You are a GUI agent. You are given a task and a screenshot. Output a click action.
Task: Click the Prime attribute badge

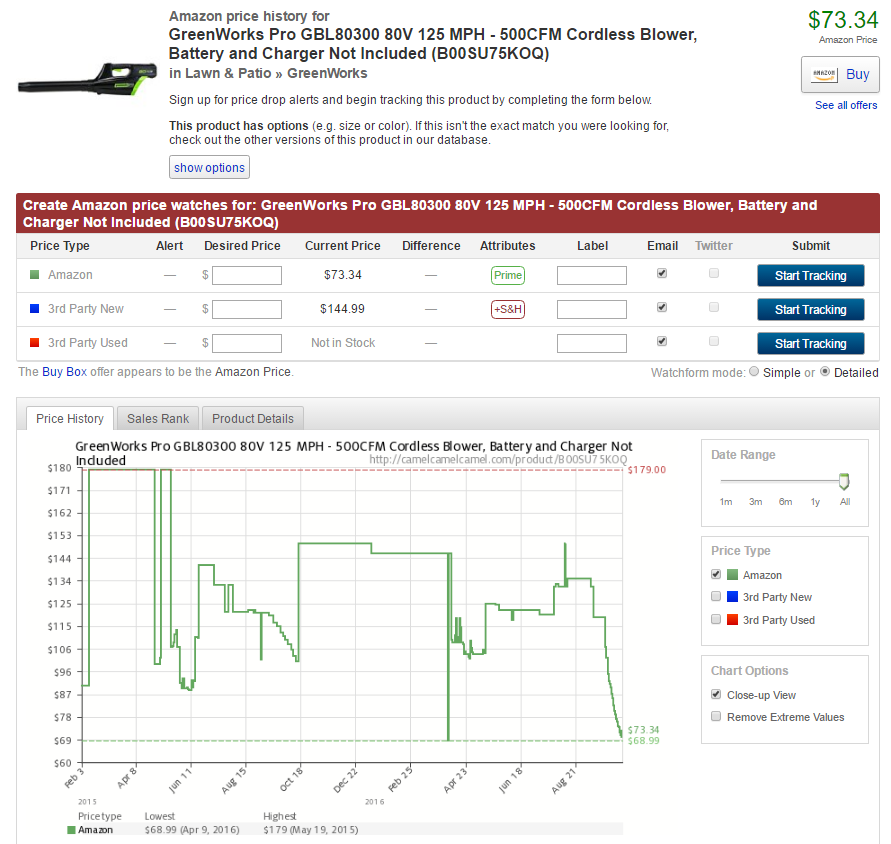pos(507,275)
